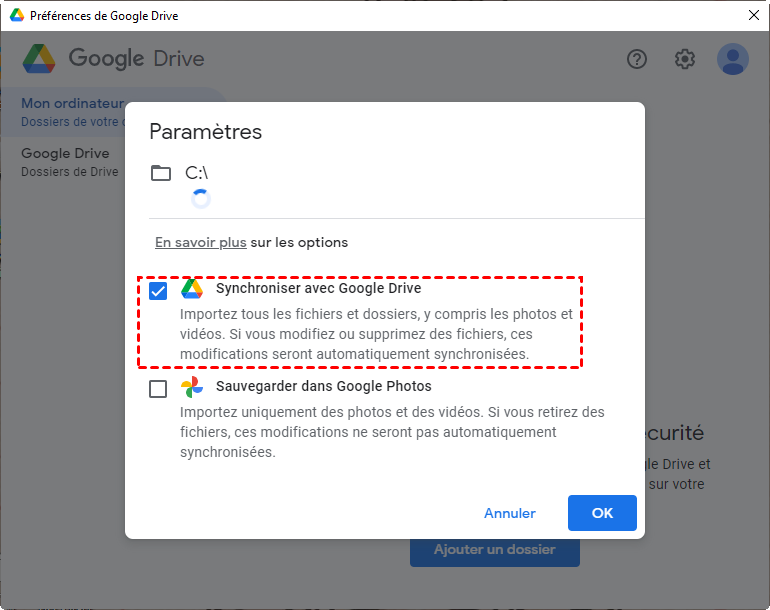Screen dimensions: 770x610
Task: Click the Google Drive icon beside Synchroniser
Action: point(192,289)
